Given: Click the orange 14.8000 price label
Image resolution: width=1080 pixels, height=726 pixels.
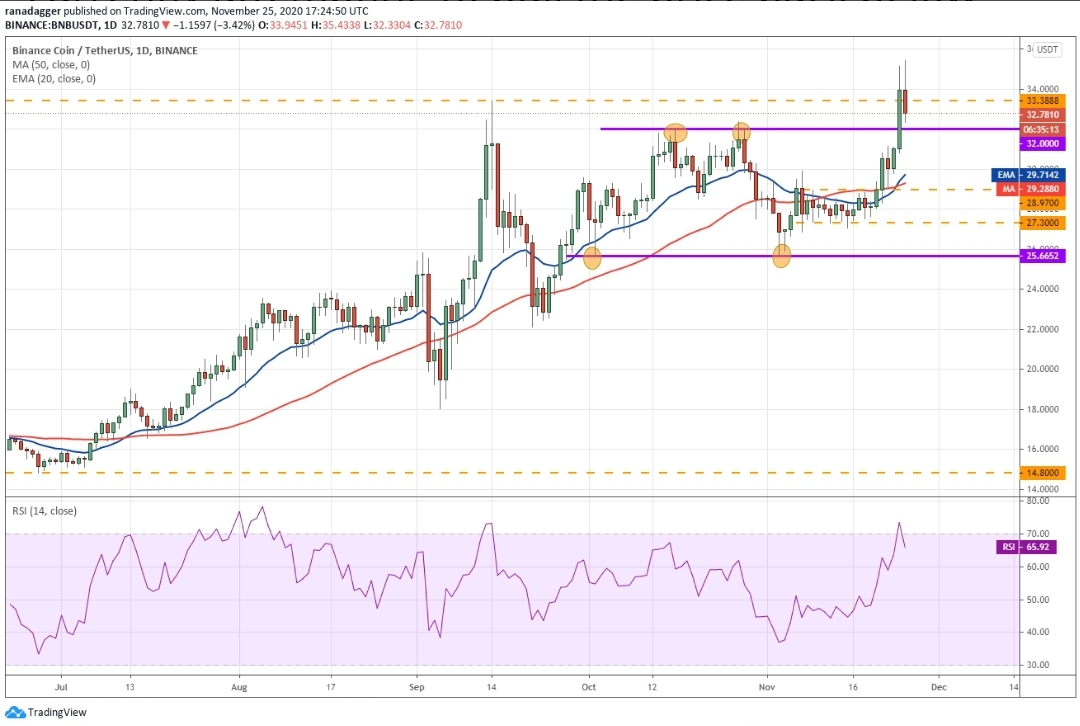Looking at the screenshot, I should (1043, 473).
